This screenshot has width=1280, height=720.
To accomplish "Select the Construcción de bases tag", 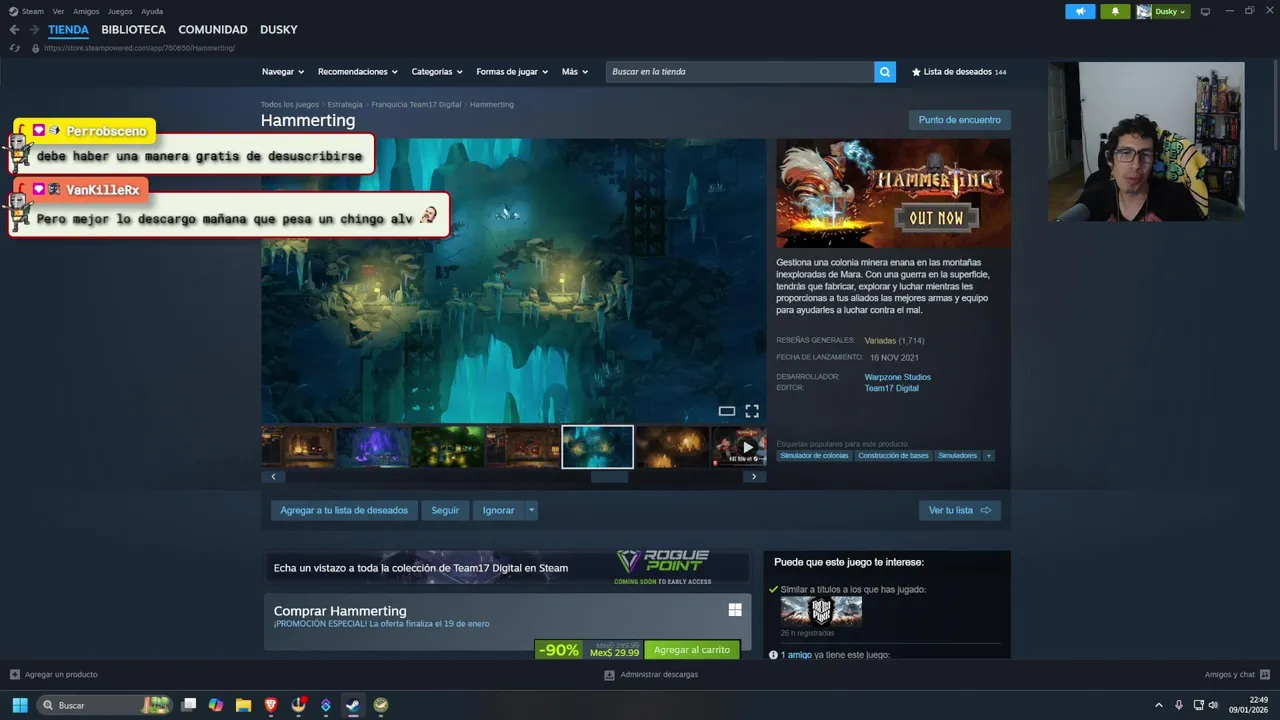I will point(893,456).
